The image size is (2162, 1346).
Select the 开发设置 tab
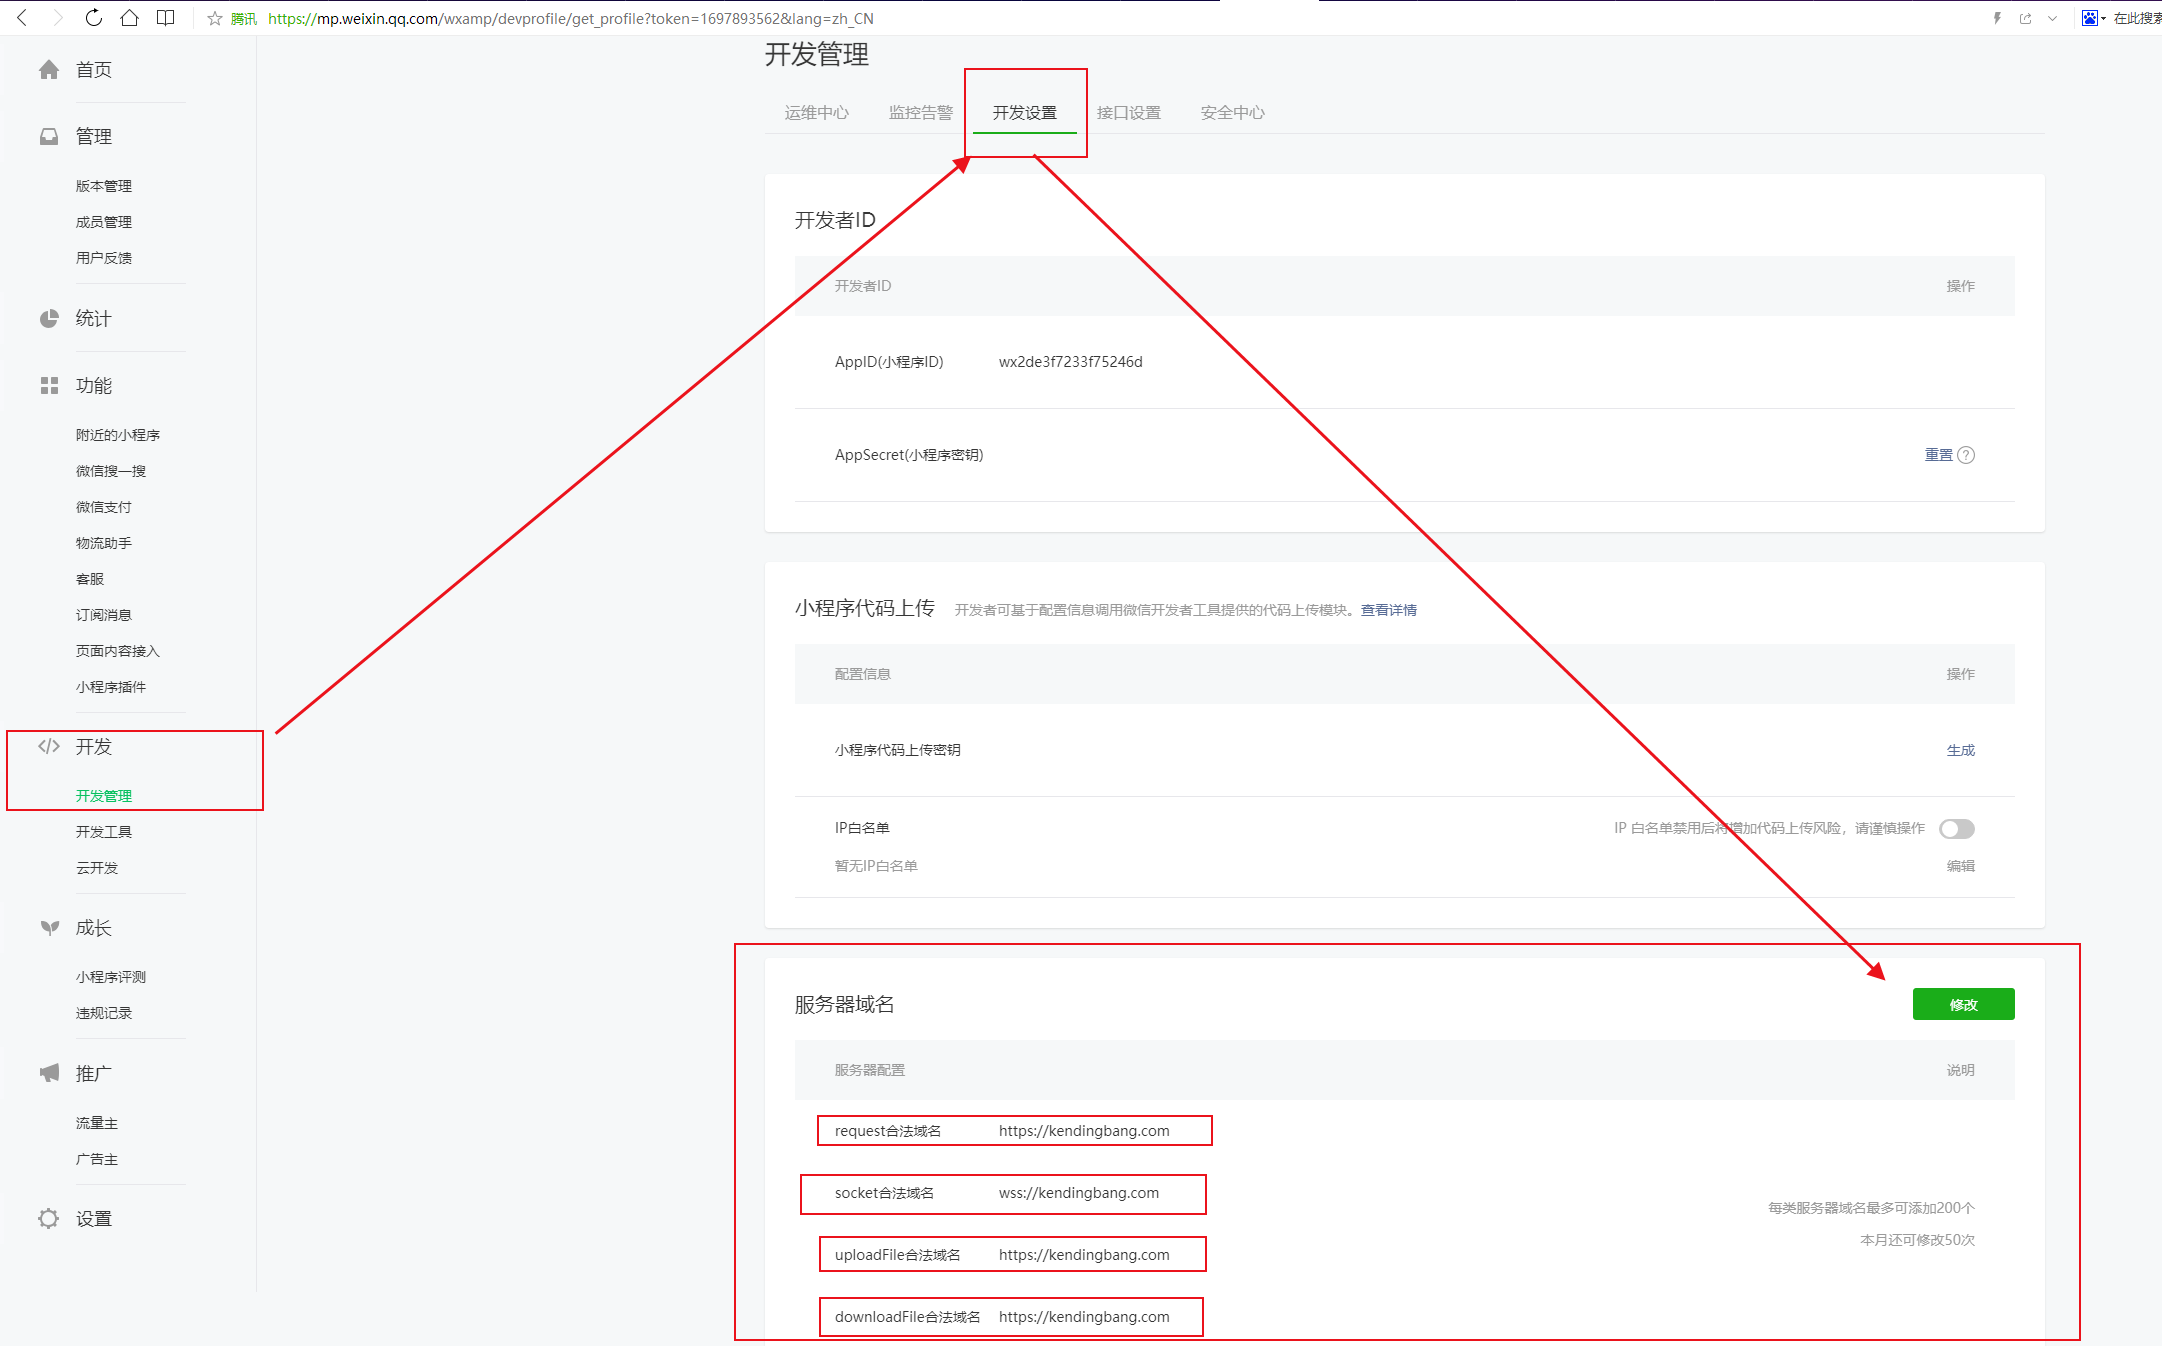click(1025, 113)
